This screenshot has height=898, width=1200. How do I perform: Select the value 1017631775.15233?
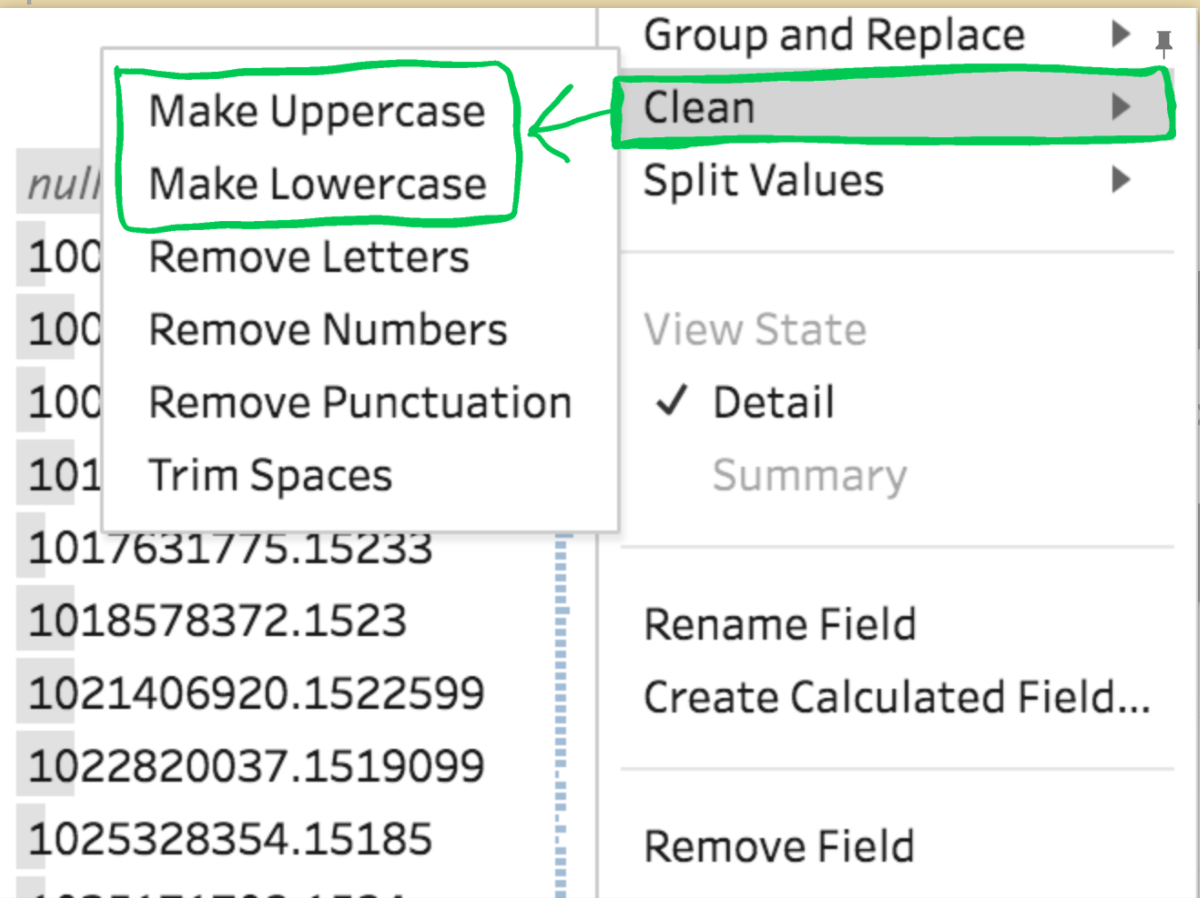click(x=231, y=548)
